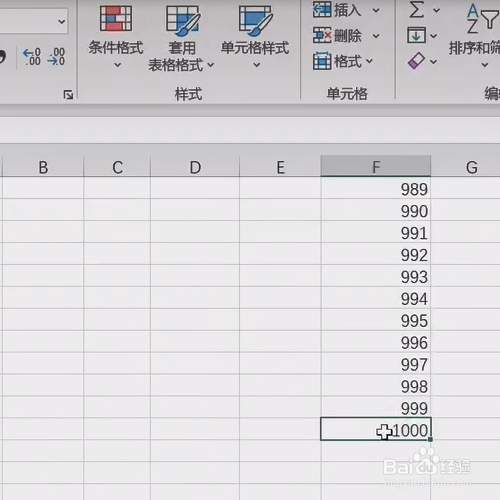The height and width of the screenshot is (500, 500).
Task: Expand the Clear dropdown arrow
Action: pos(433,61)
